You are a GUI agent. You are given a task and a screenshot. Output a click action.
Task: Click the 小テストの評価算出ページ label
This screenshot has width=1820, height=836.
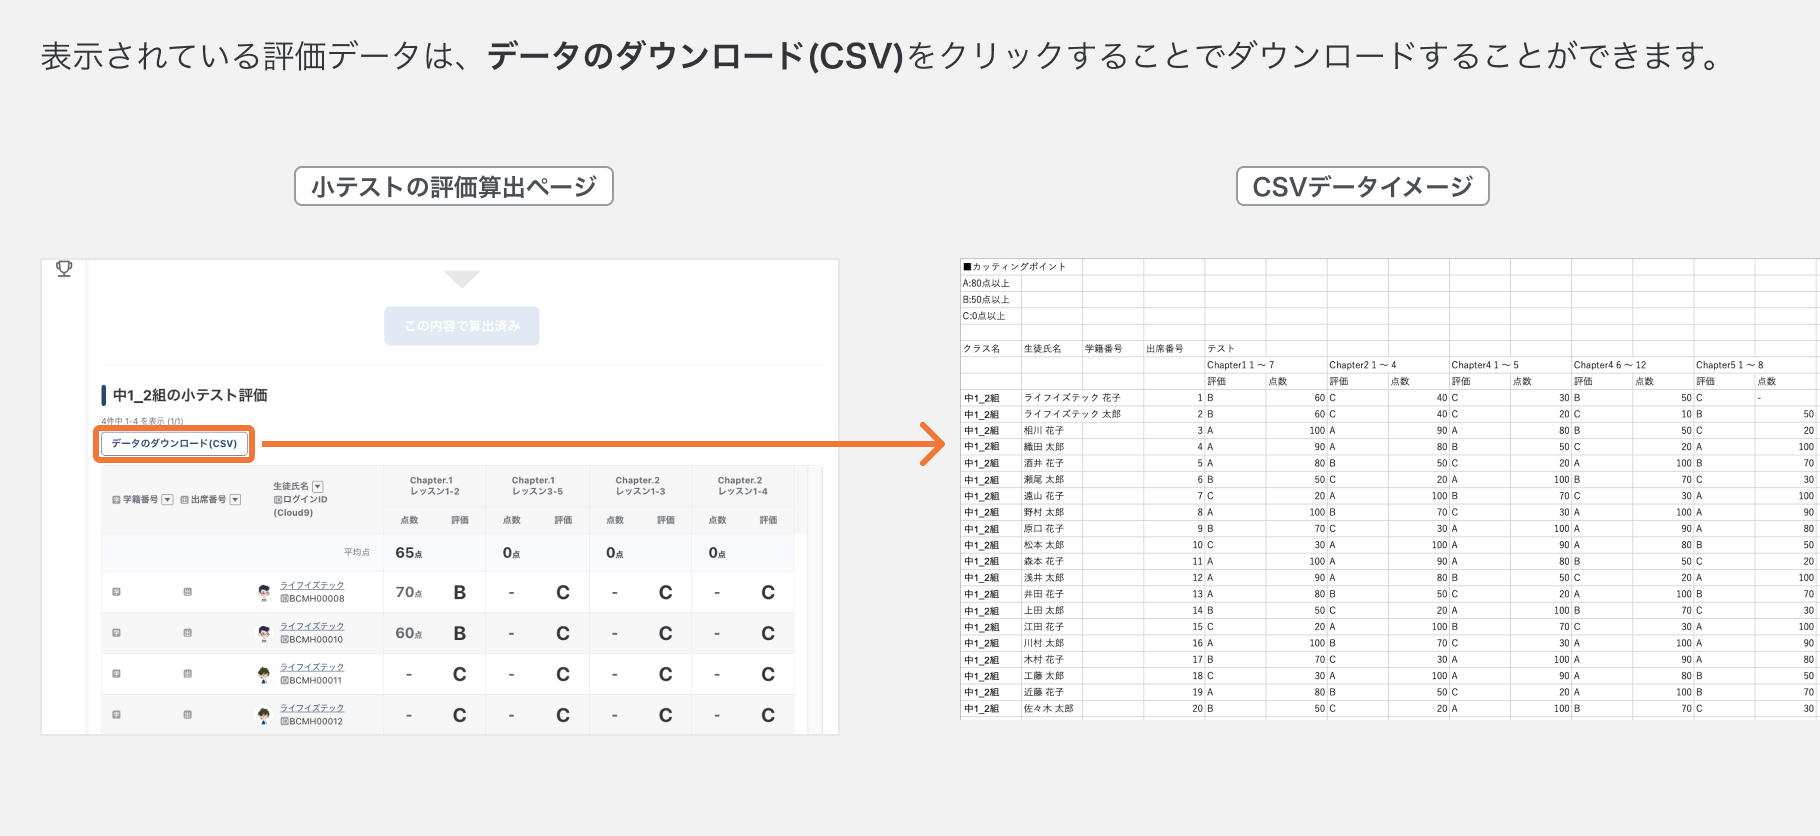[x=454, y=186]
